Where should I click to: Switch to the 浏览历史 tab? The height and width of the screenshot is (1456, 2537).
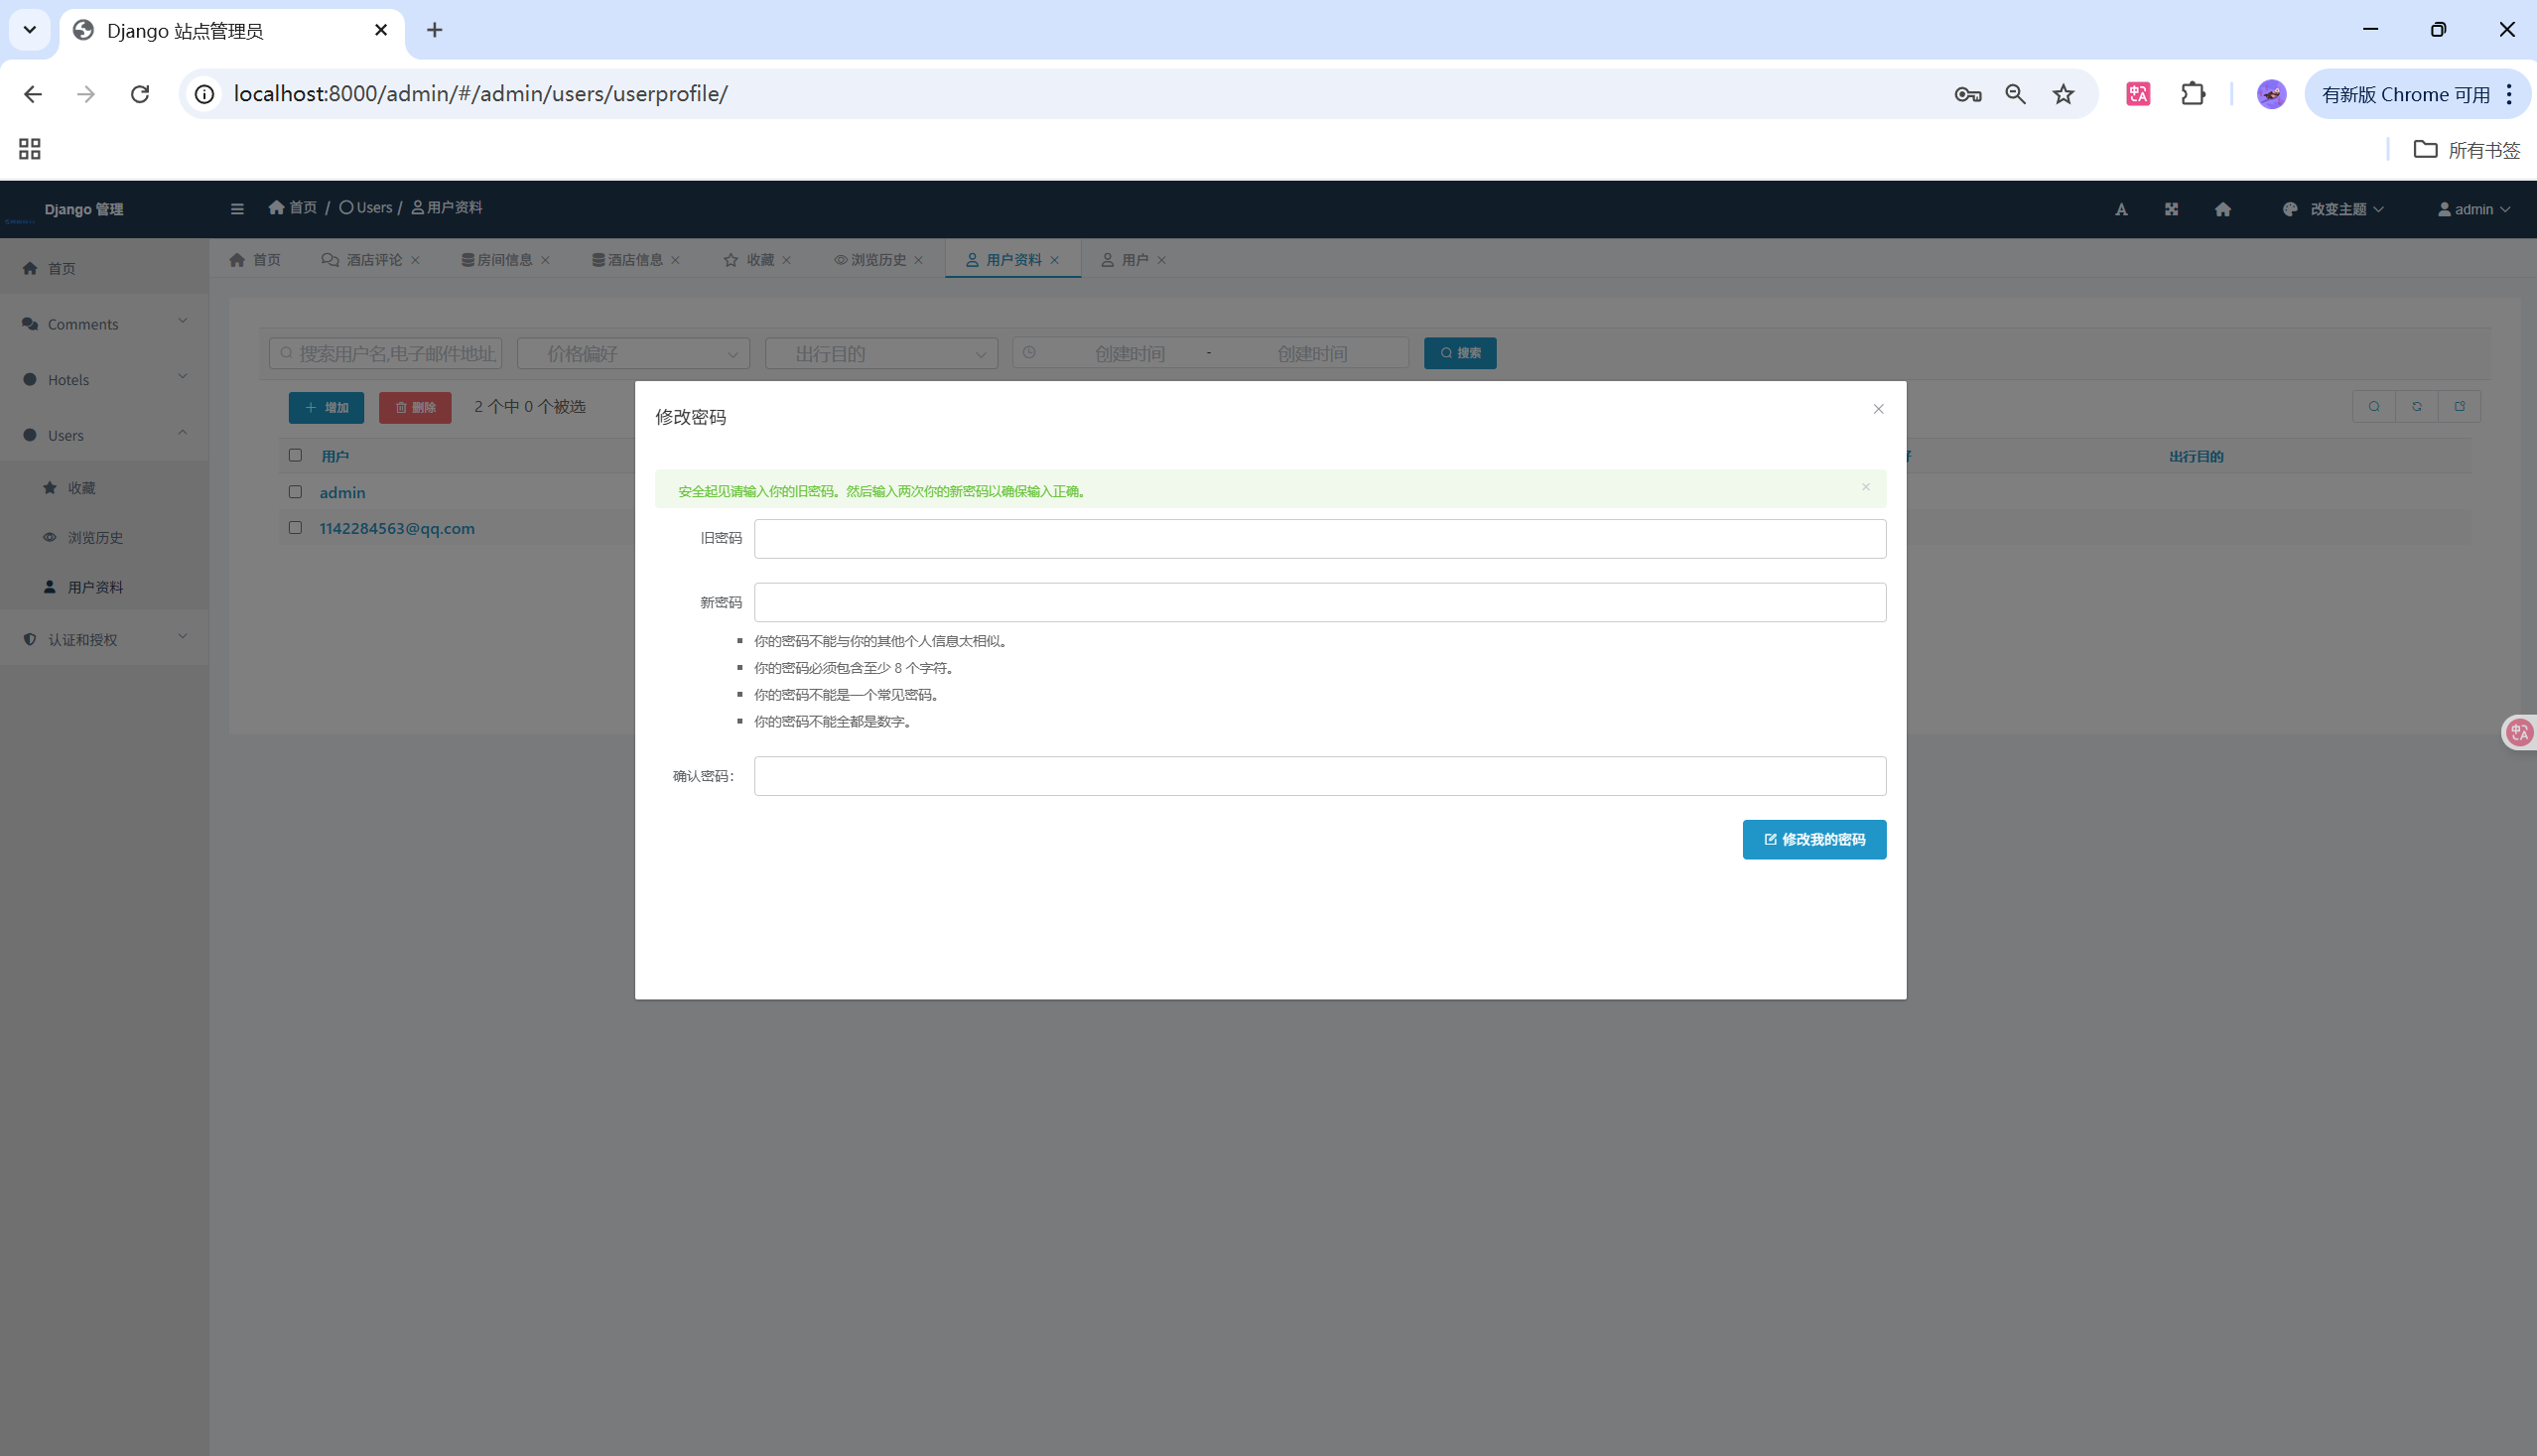[x=877, y=260]
